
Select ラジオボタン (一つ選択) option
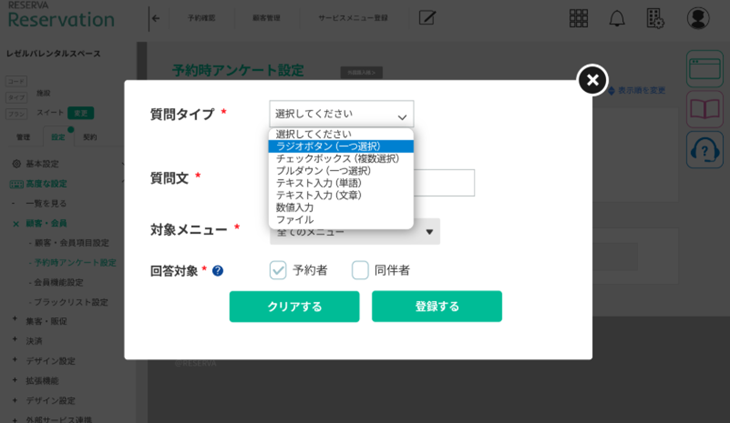pos(328,146)
